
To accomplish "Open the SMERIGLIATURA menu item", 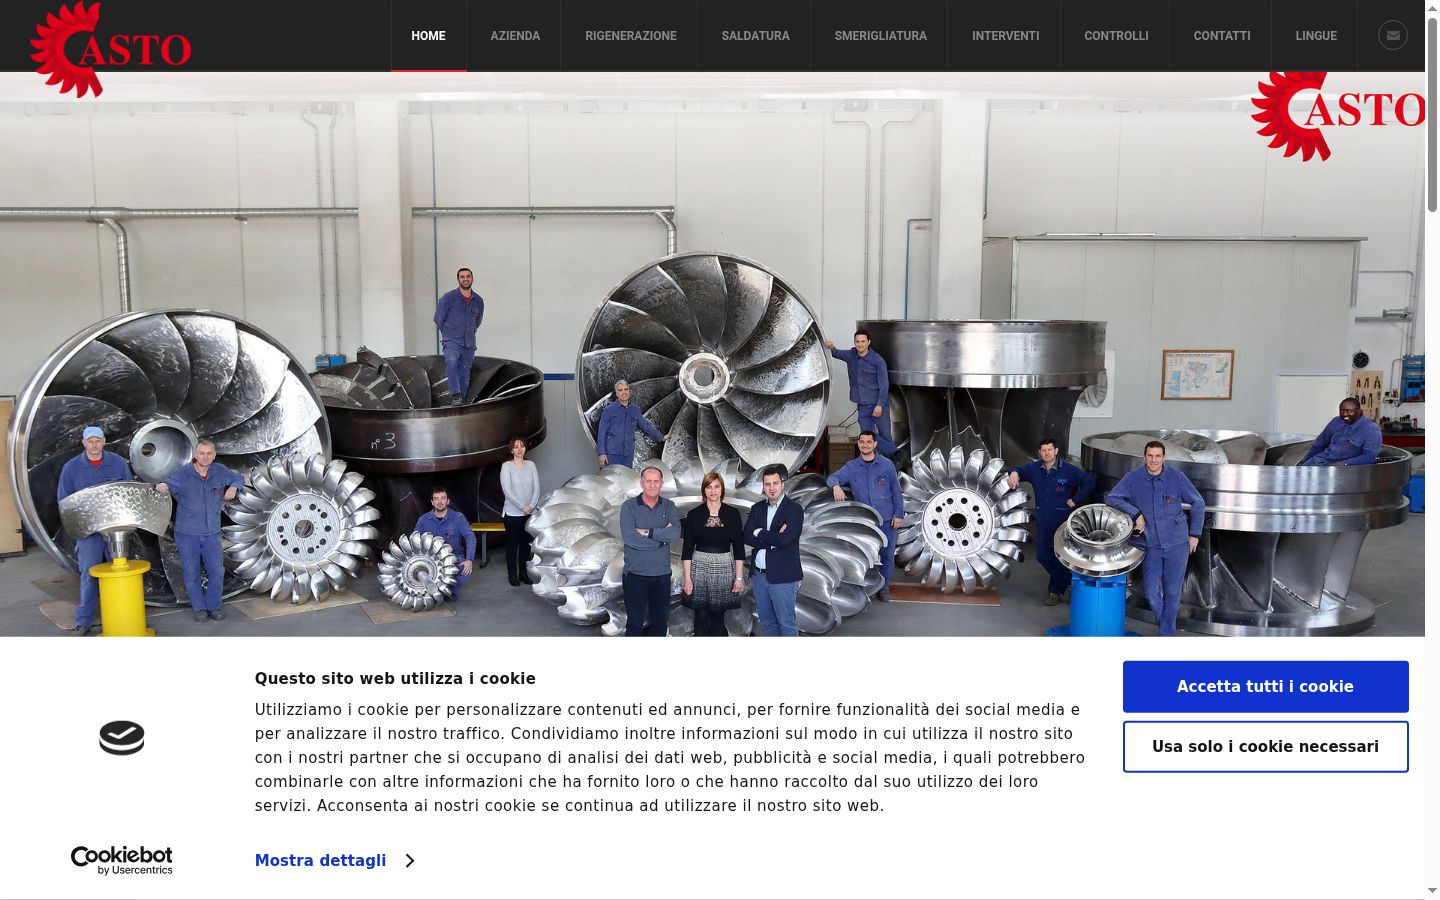I will click(x=880, y=36).
